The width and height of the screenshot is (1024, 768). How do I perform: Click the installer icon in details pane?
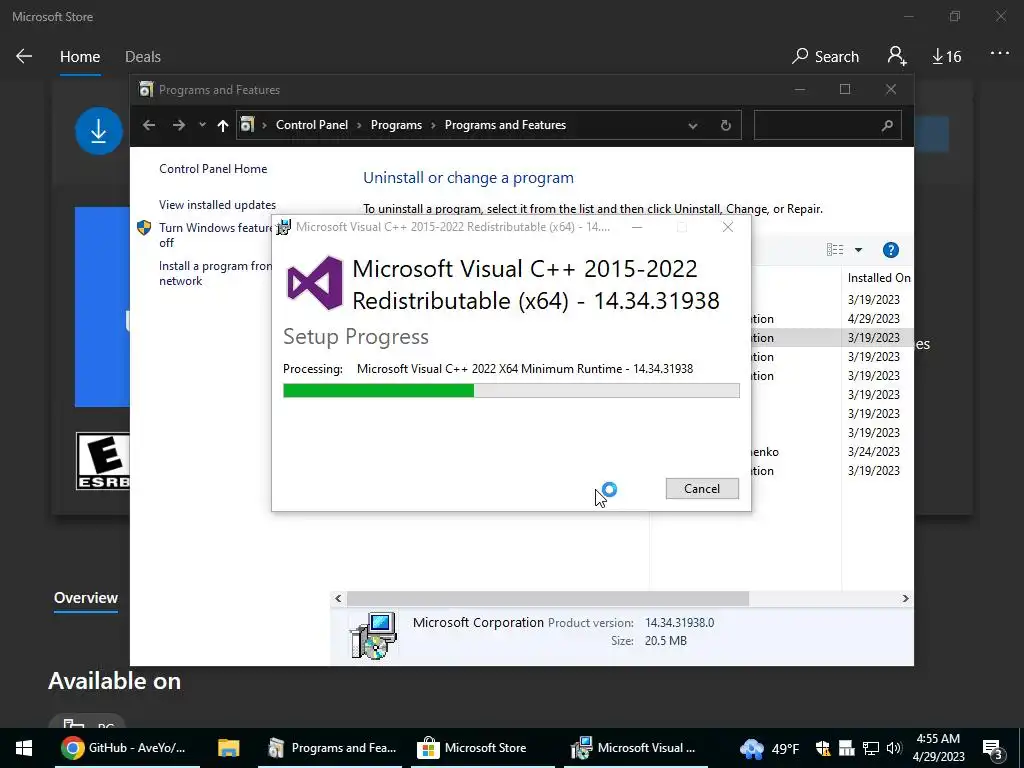(x=373, y=635)
